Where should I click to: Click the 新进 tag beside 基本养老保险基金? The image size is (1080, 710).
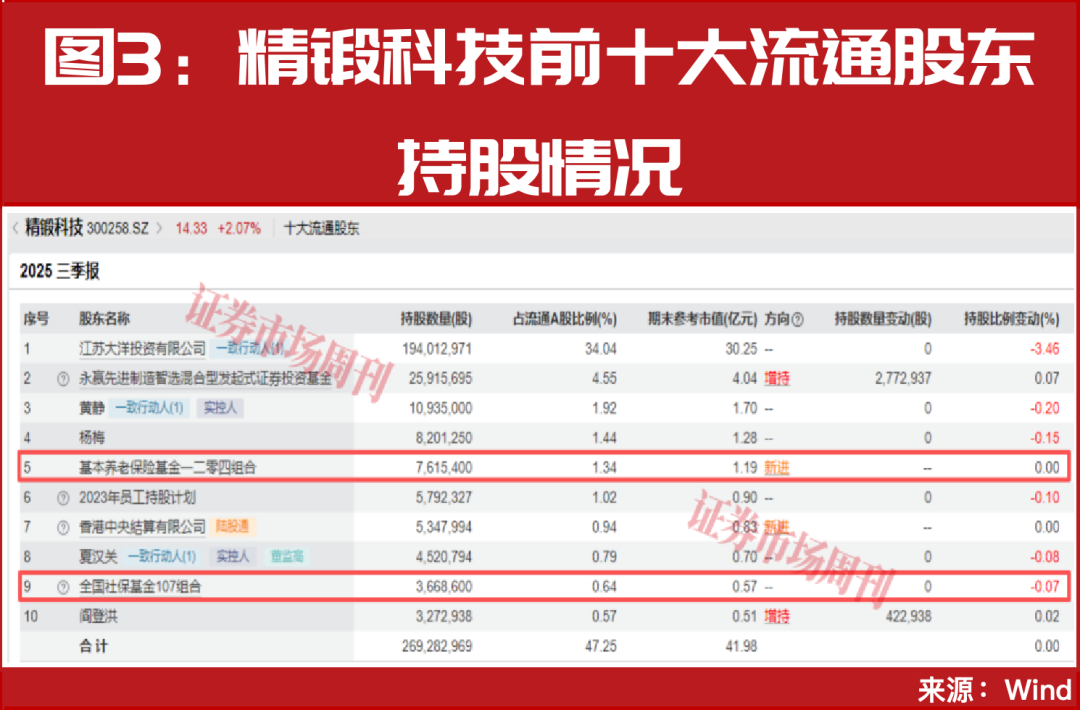(x=777, y=467)
